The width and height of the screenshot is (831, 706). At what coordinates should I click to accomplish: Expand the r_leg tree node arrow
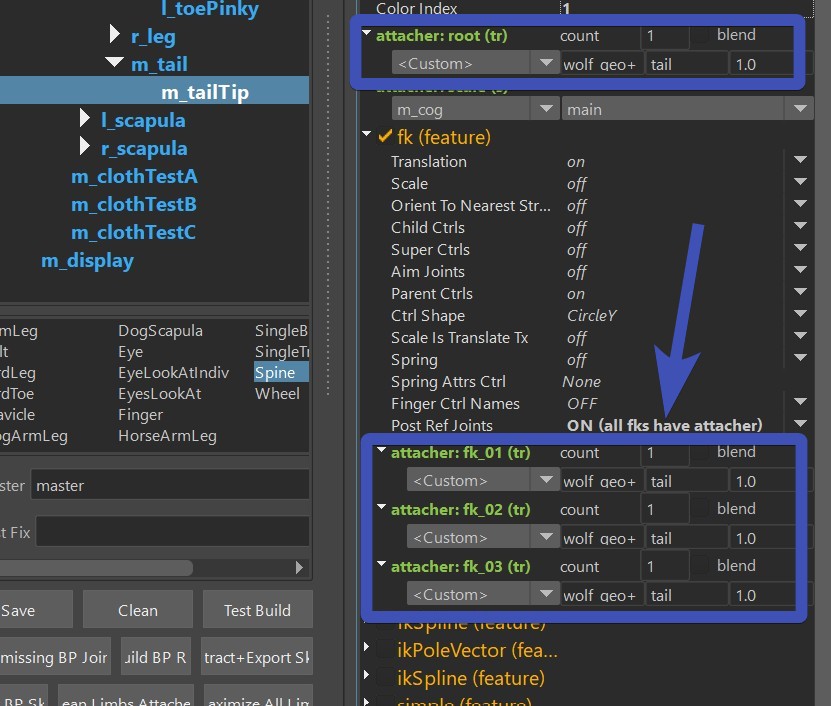114,34
